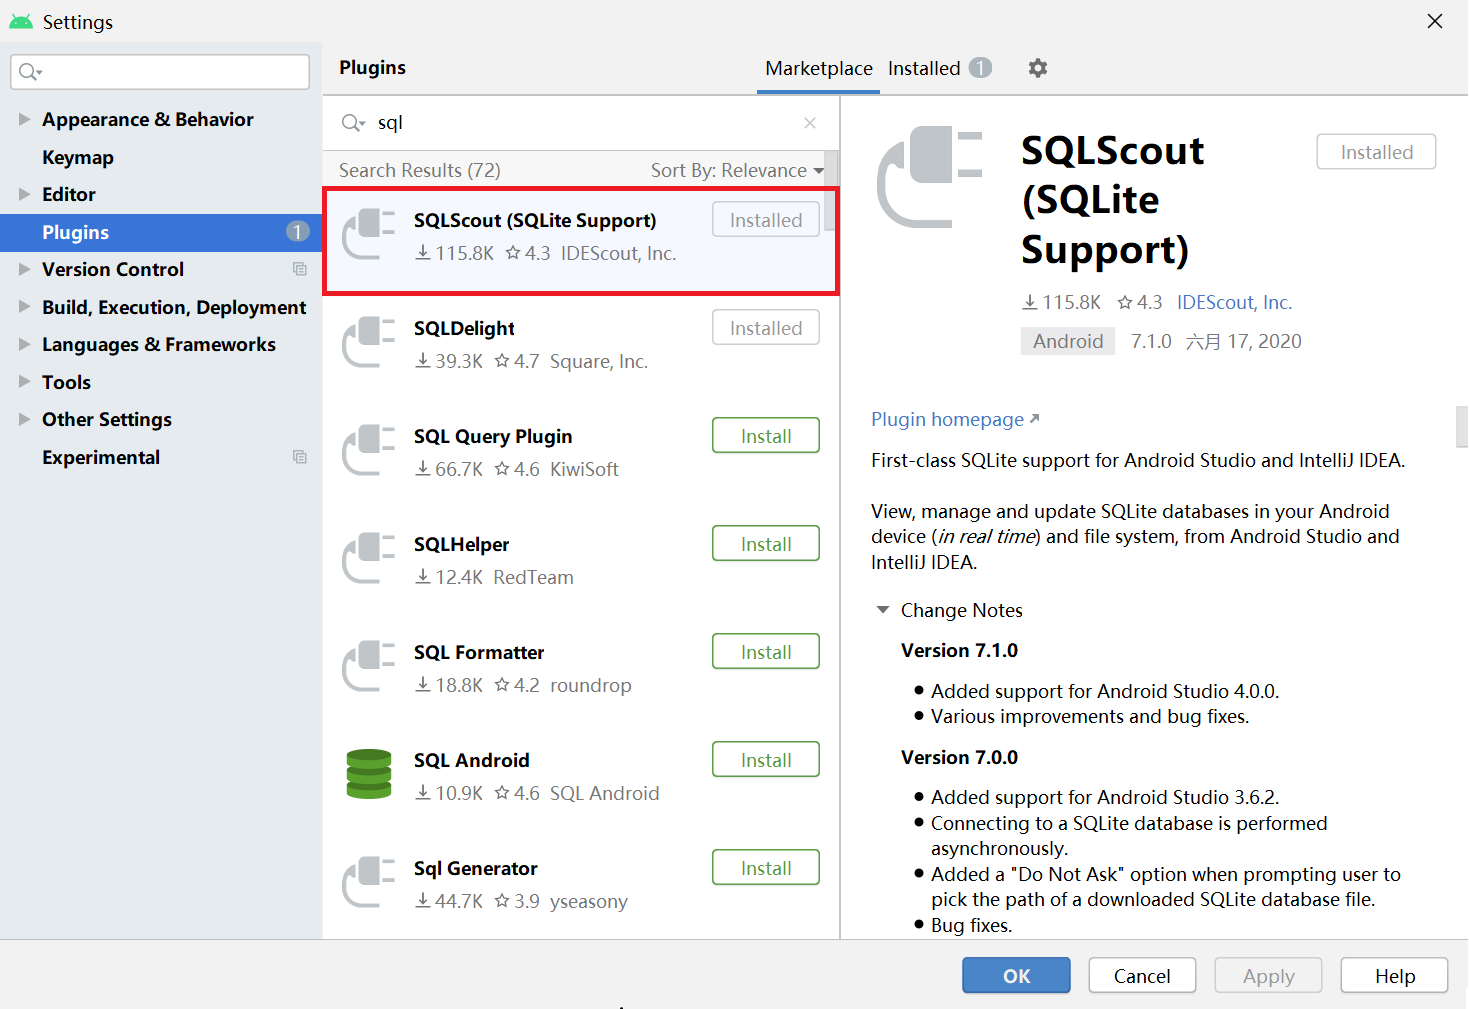1469x1009 pixels.
Task: Select the SQLHelper plugin title
Action: coord(461,544)
